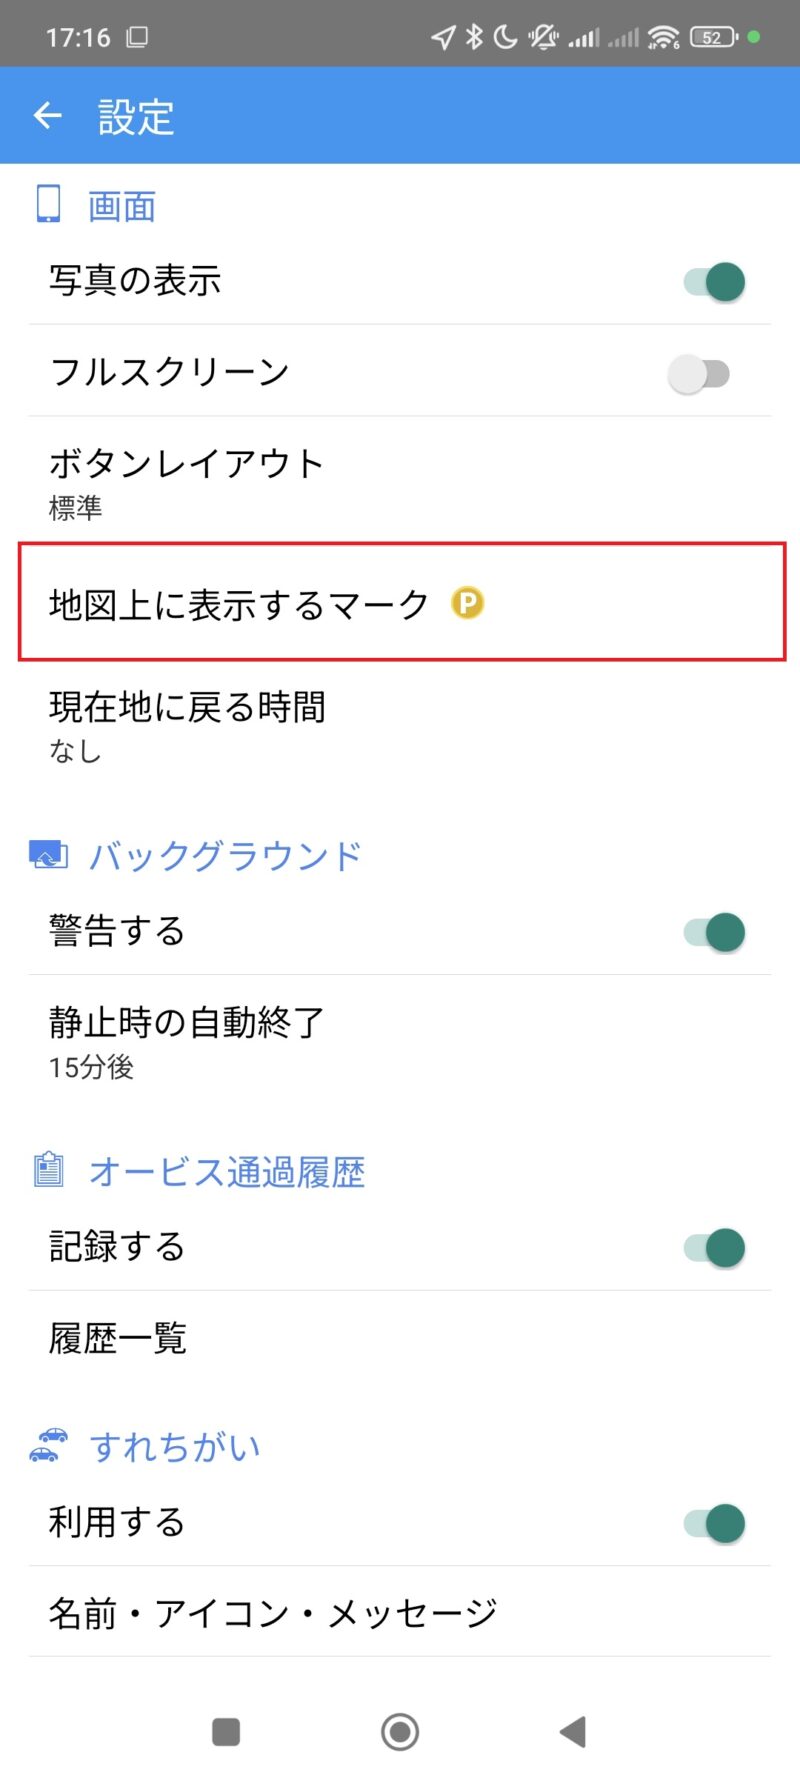Open 静止時の自動終了 time picker
Screen dimensions: 800x1778
coord(400,1041)
